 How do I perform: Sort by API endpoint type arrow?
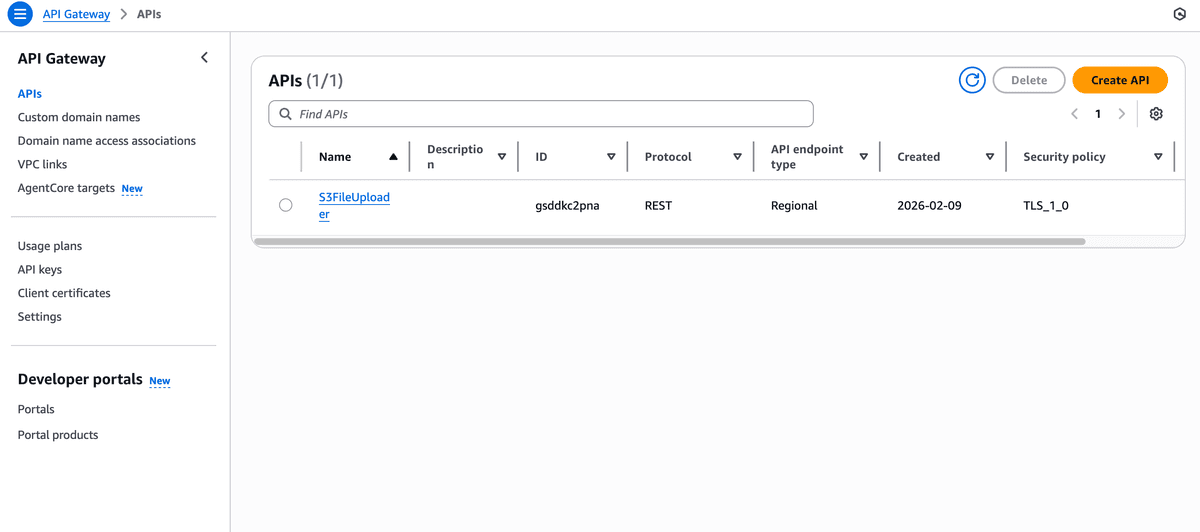click(864, 157)
